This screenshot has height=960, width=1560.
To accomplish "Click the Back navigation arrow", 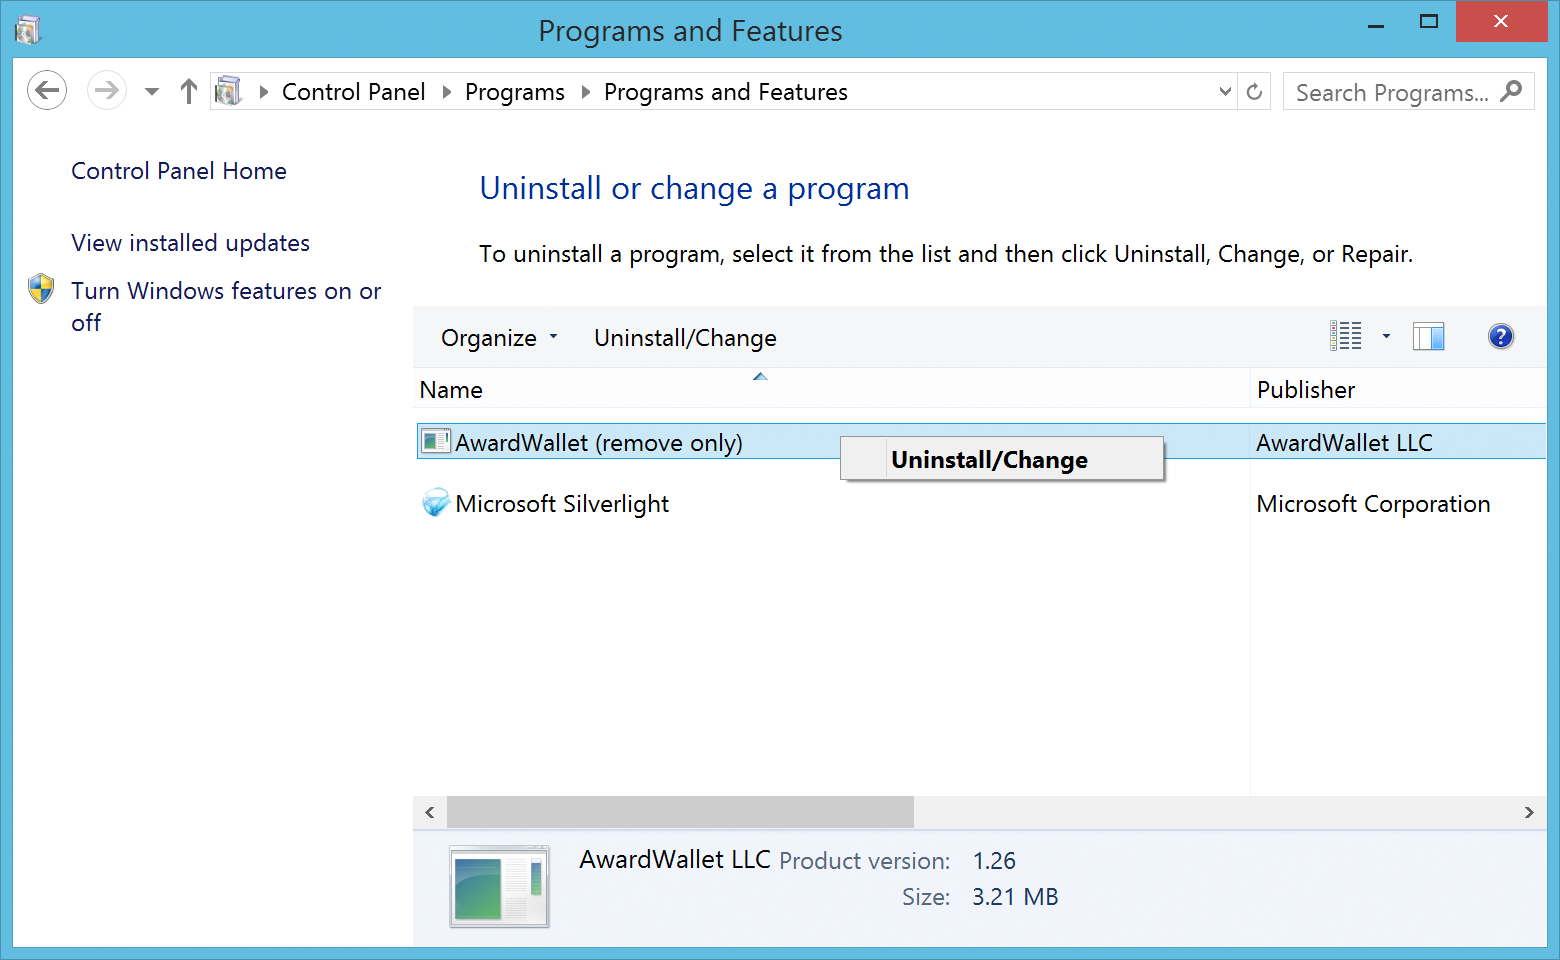I will [47, 91].
